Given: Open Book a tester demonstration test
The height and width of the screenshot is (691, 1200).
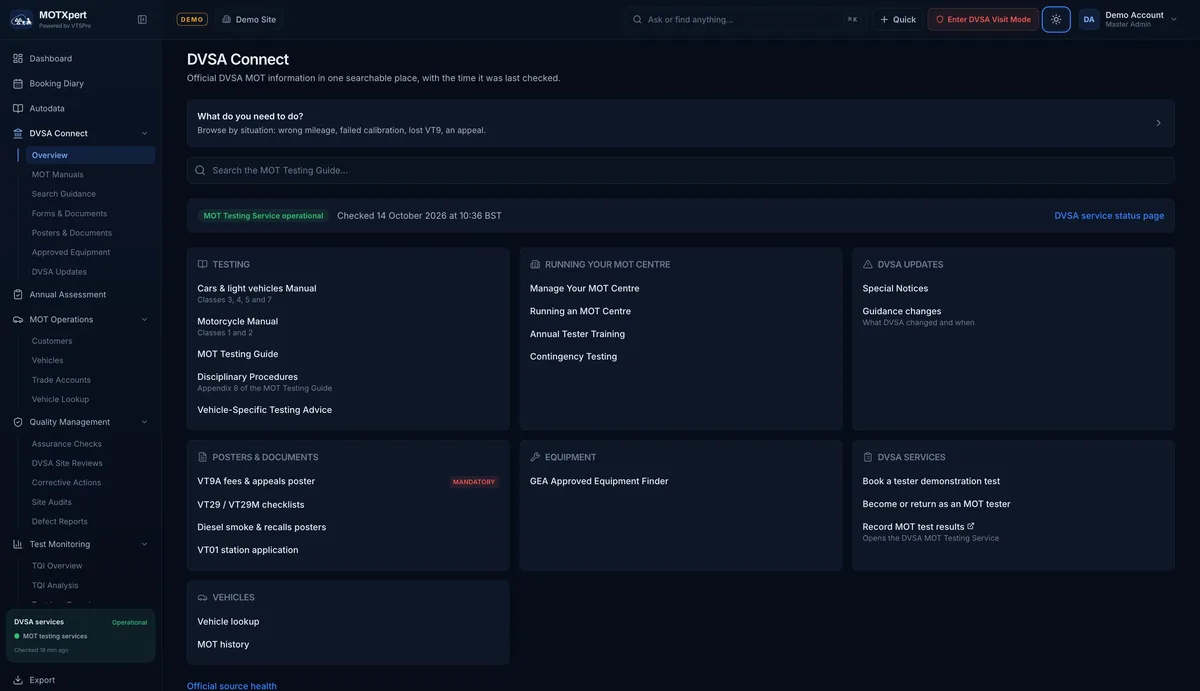Looking at the screenshot, I should click(931, 481).
